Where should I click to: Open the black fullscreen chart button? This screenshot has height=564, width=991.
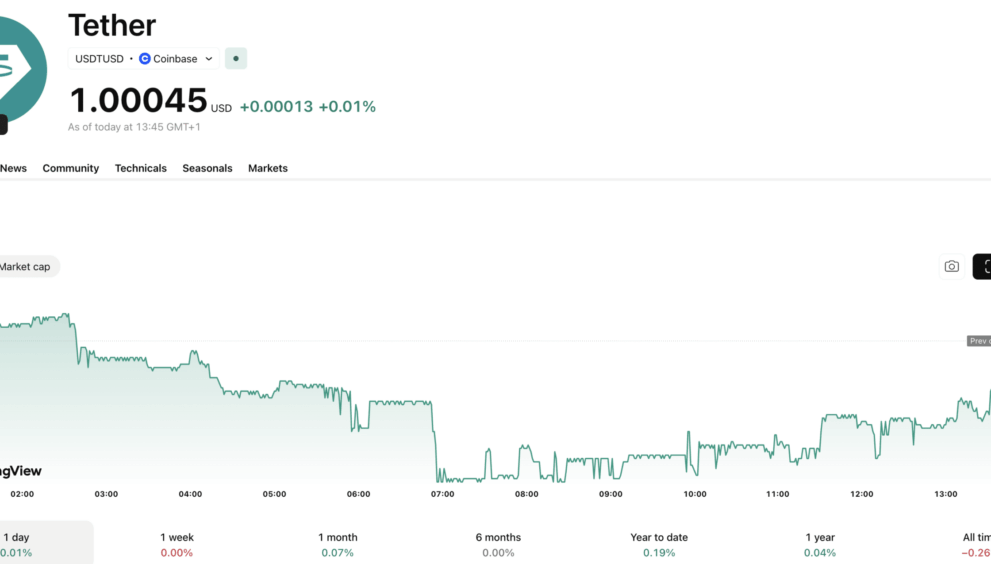[x=983, y=266]
